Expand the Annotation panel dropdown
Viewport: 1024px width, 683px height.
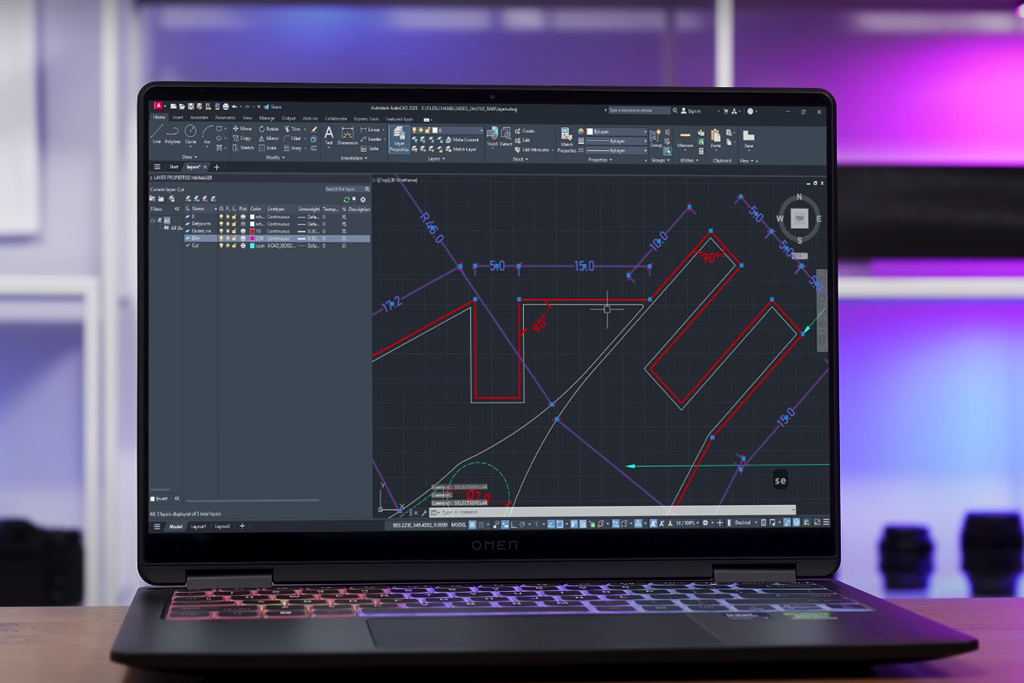pos(354,158)
